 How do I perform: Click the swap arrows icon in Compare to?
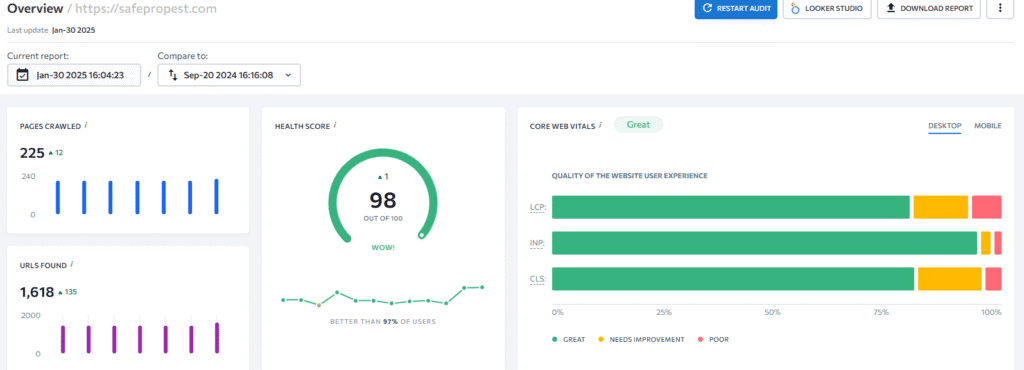click(x=173, y=75)
